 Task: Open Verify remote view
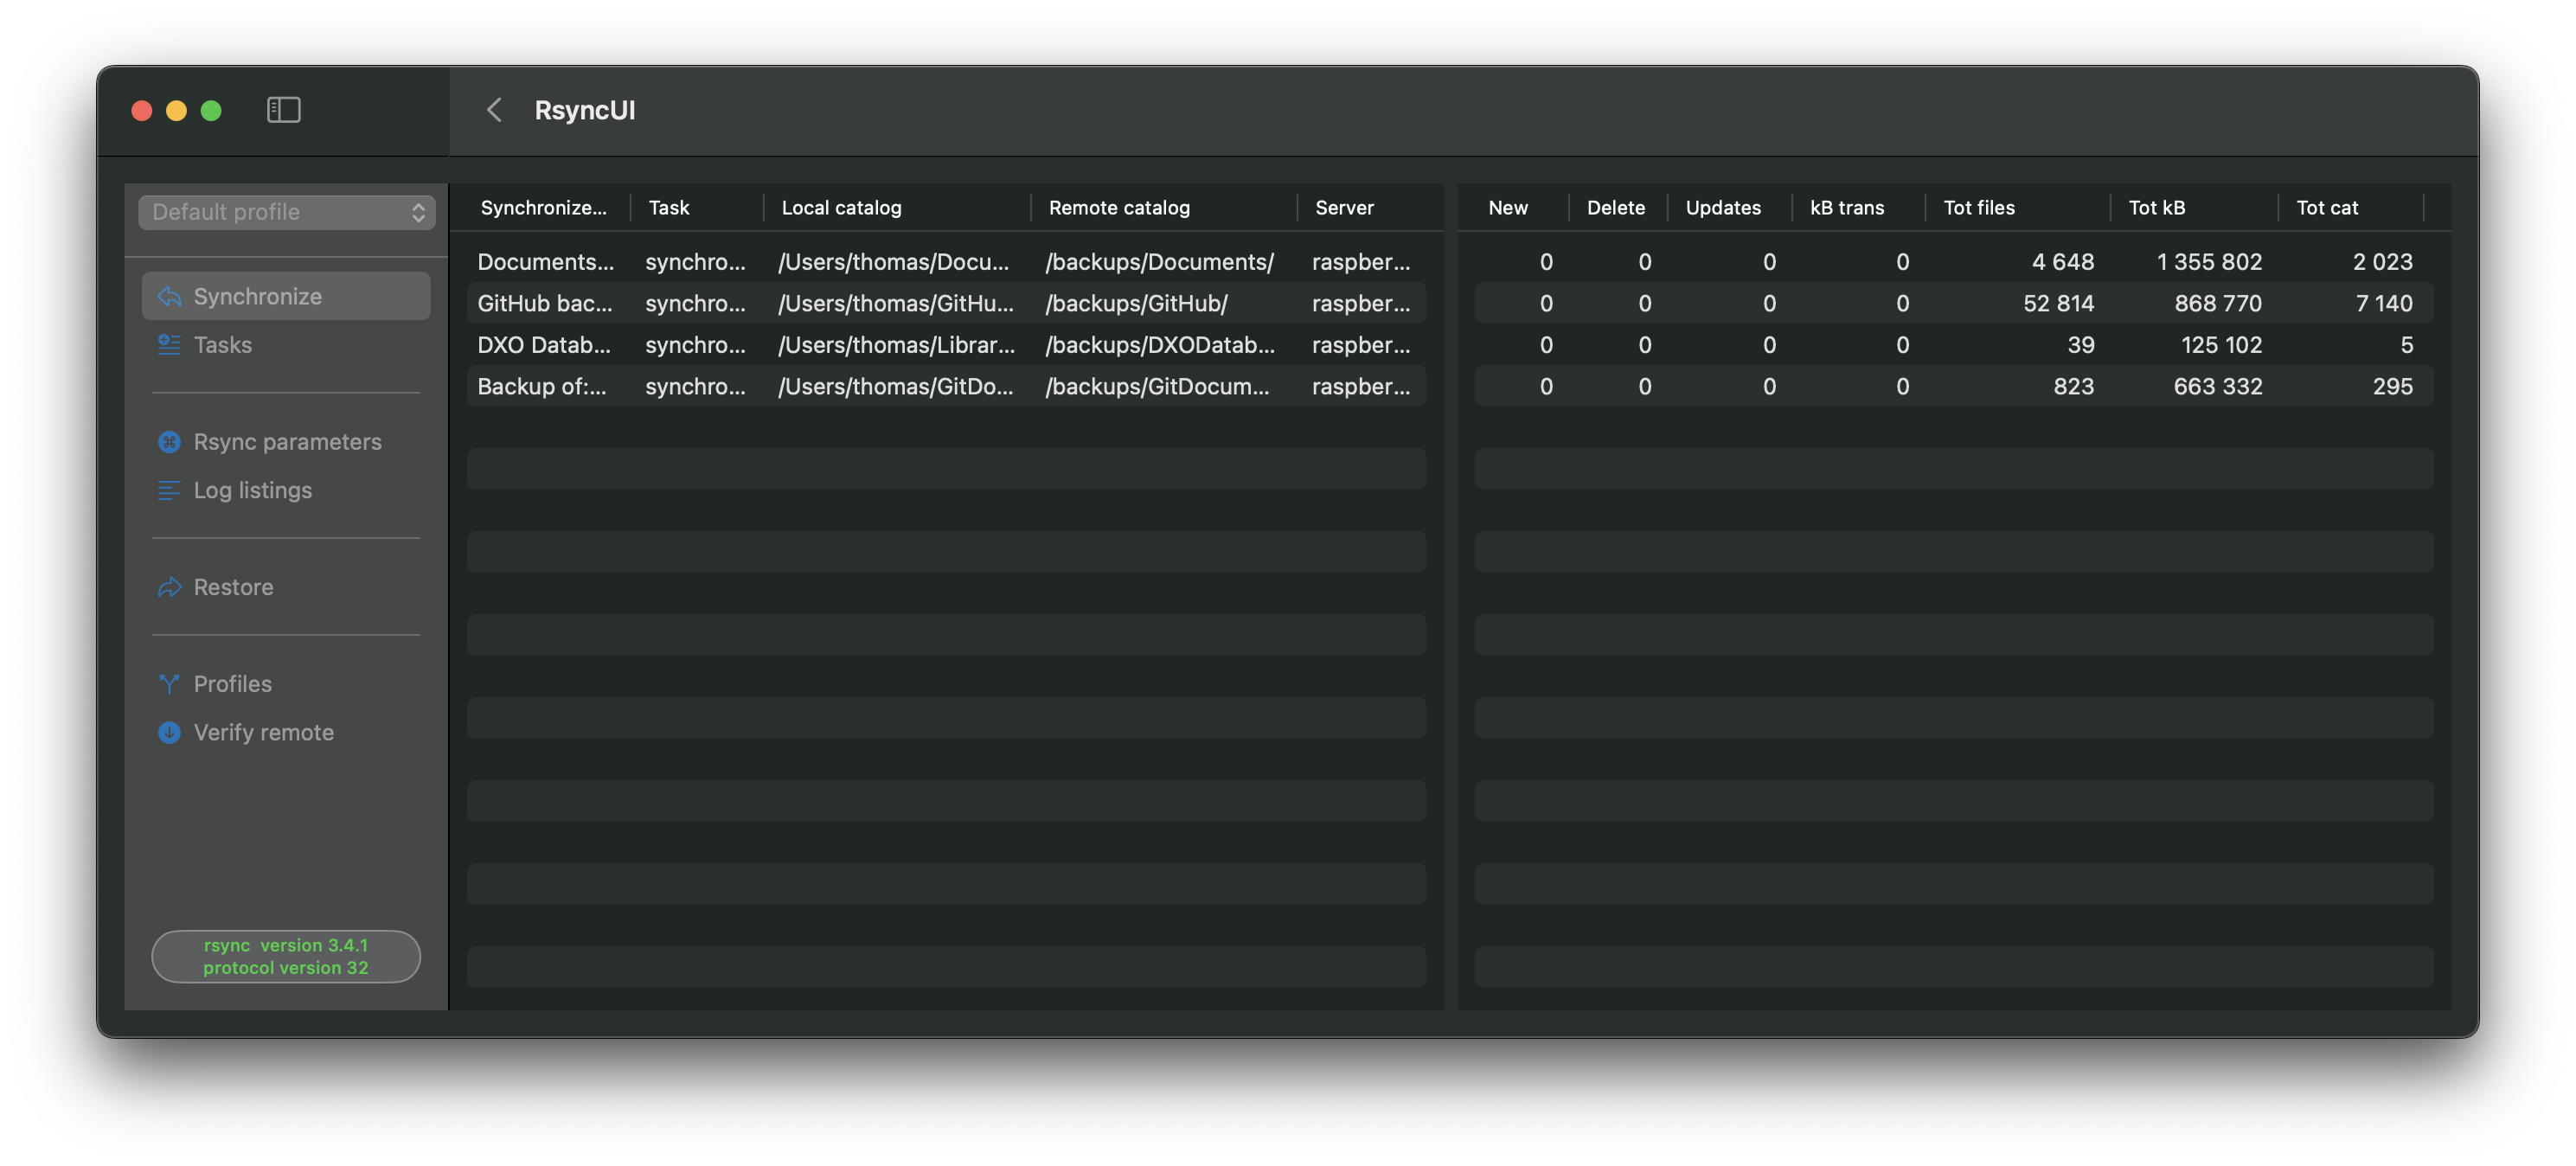click(286, 732)
